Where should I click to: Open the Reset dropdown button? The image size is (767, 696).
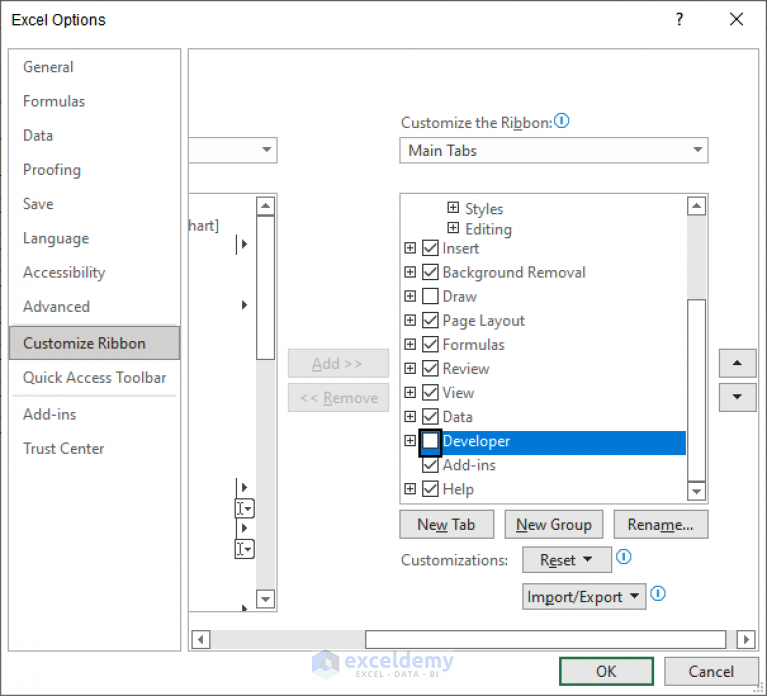(x=567, y=560)
